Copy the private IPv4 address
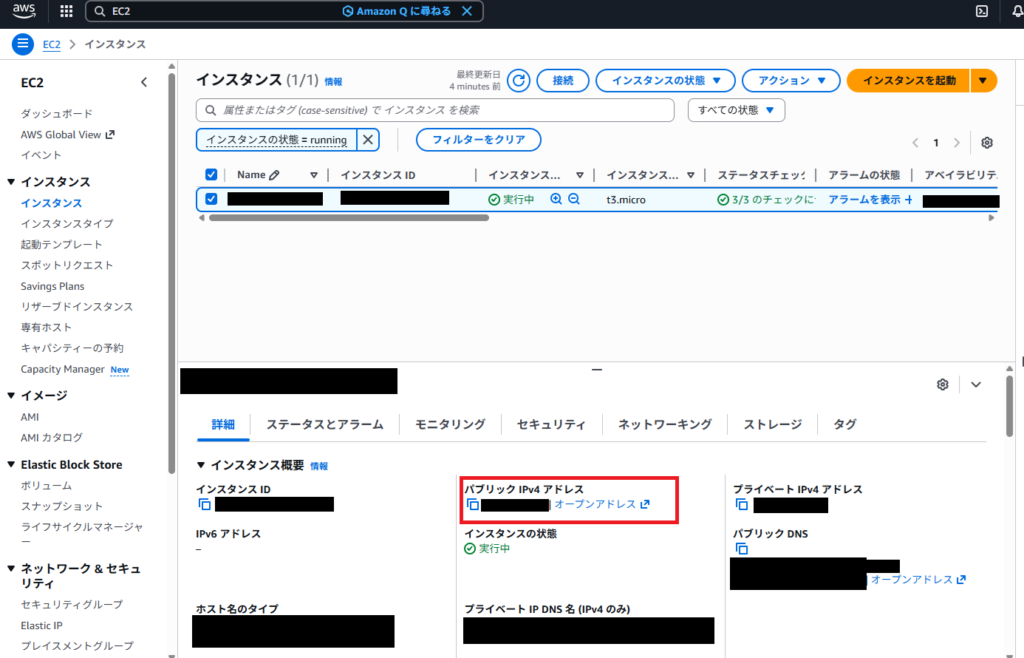The width and height of the screenshot is (1024, 658). point(741,505)
